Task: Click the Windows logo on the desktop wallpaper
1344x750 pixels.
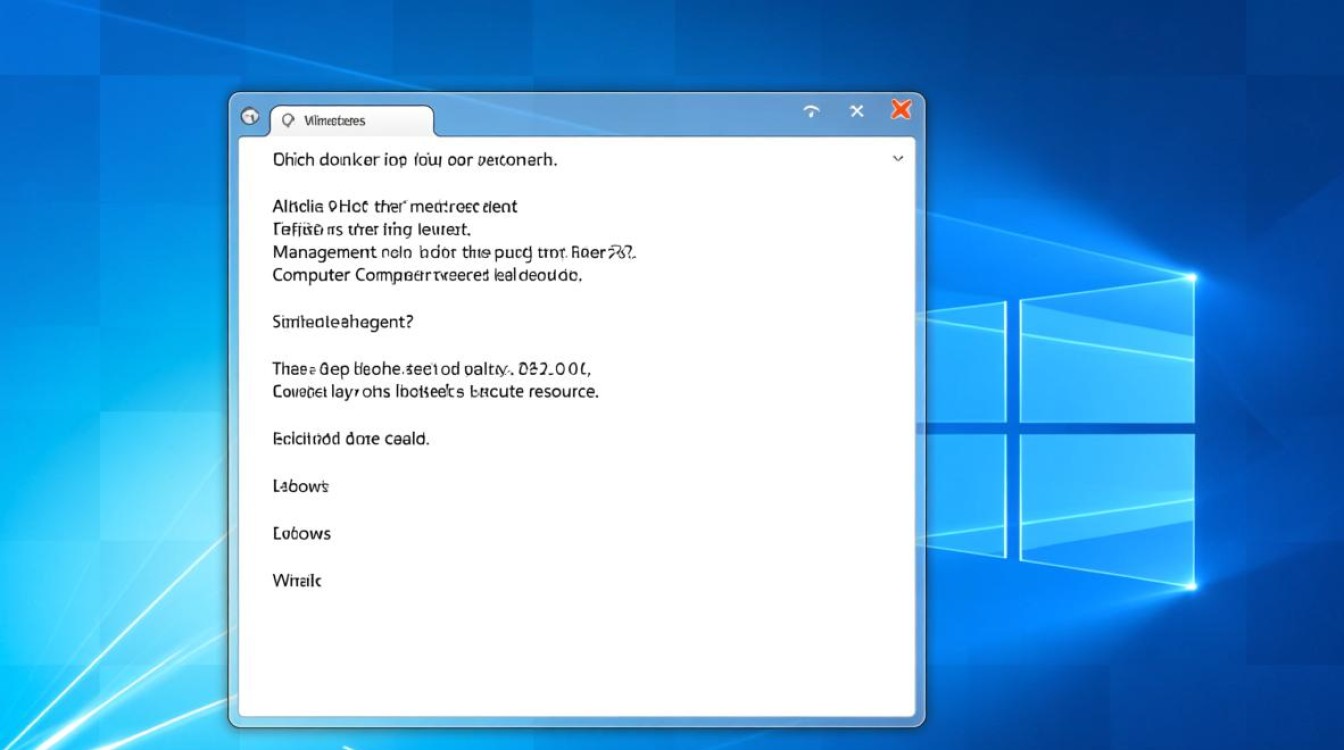Action: [1060, 430]
